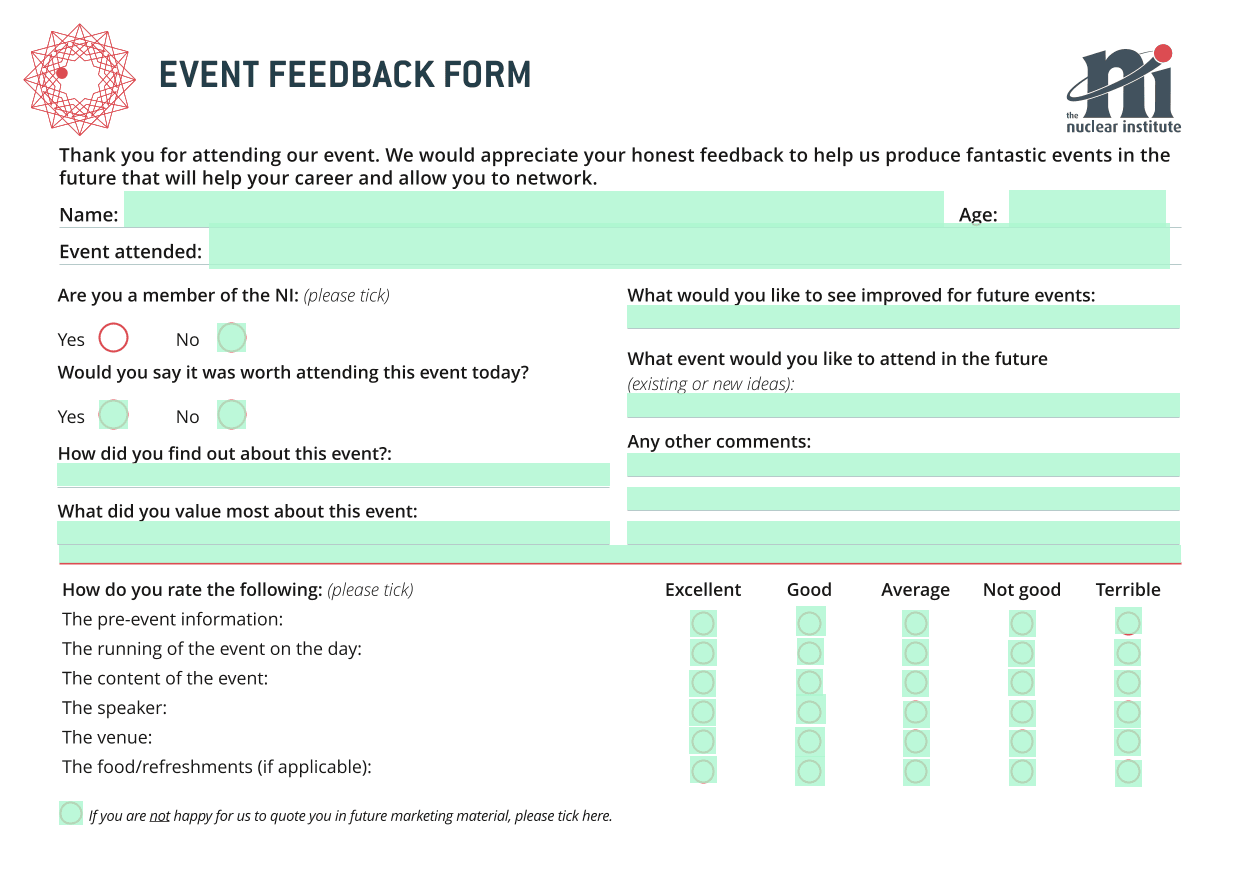The image size is (1240, 874).
Task: Rate running of the event as Good
Action: 810,653
